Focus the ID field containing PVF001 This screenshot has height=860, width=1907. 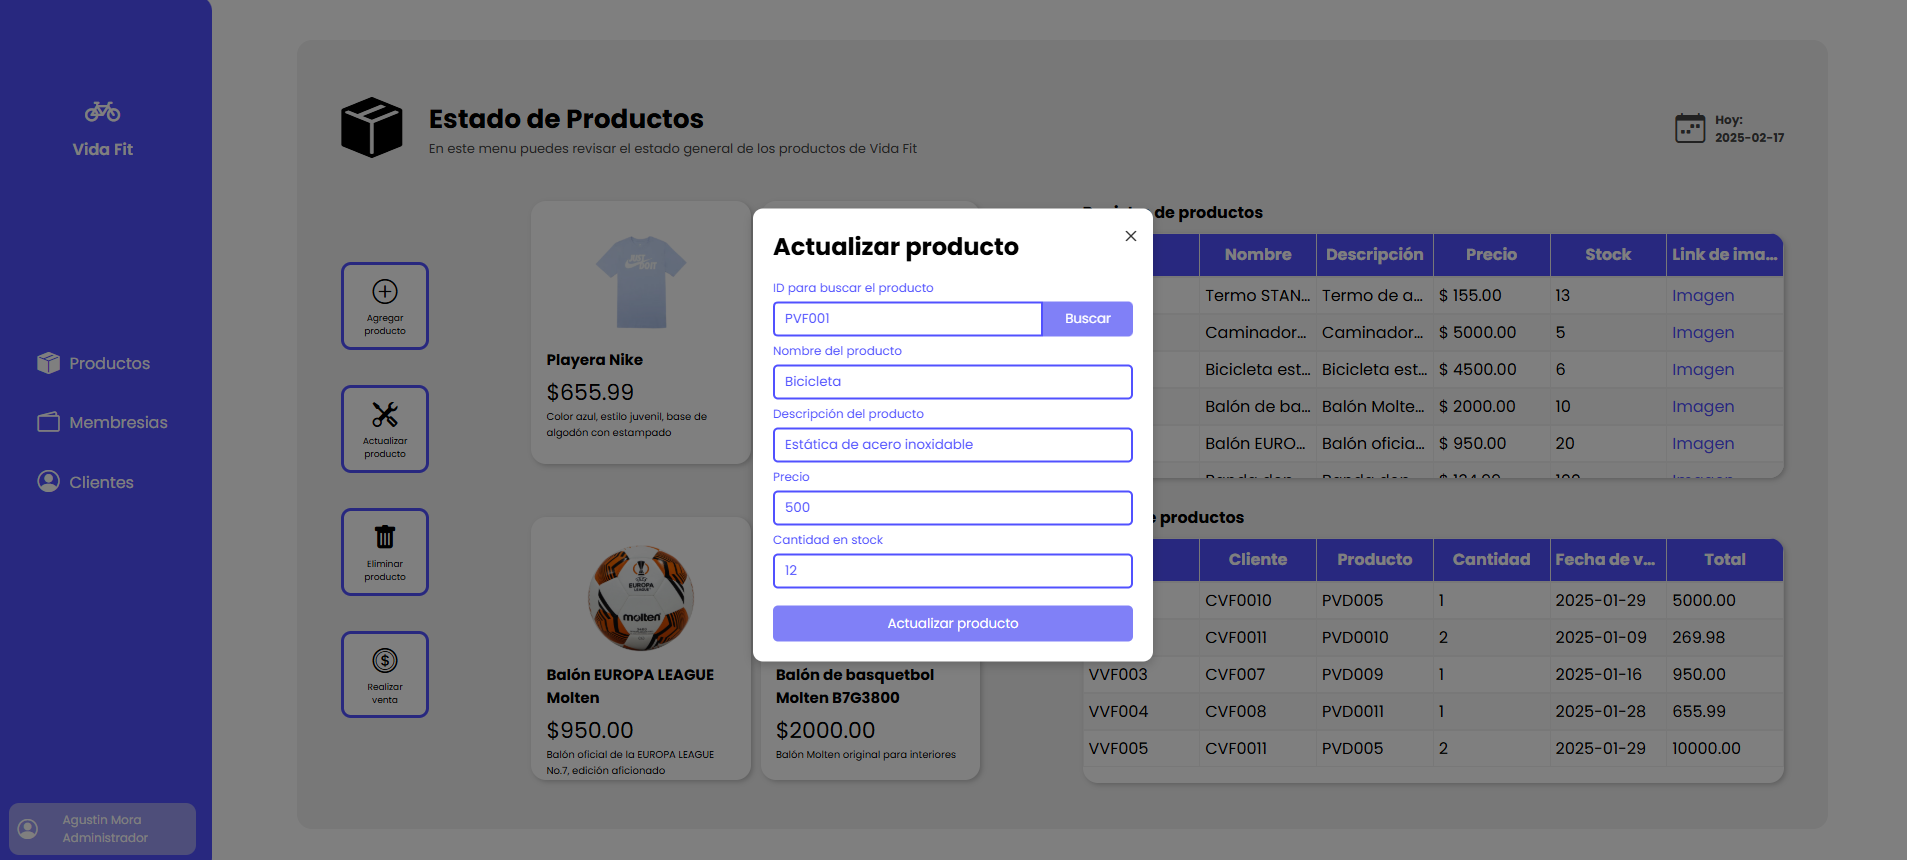click(908, 319)
